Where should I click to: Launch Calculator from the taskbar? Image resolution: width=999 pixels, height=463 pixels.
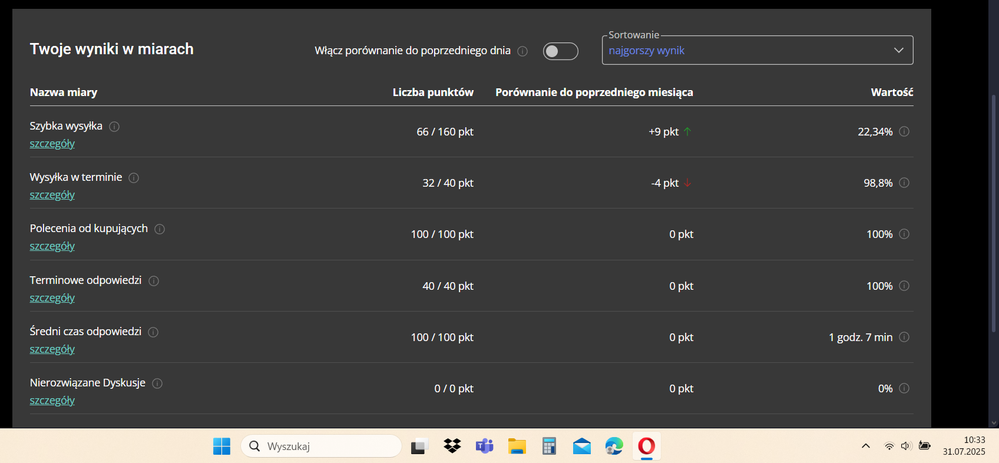pyautogui.click(x=549, y=446)
